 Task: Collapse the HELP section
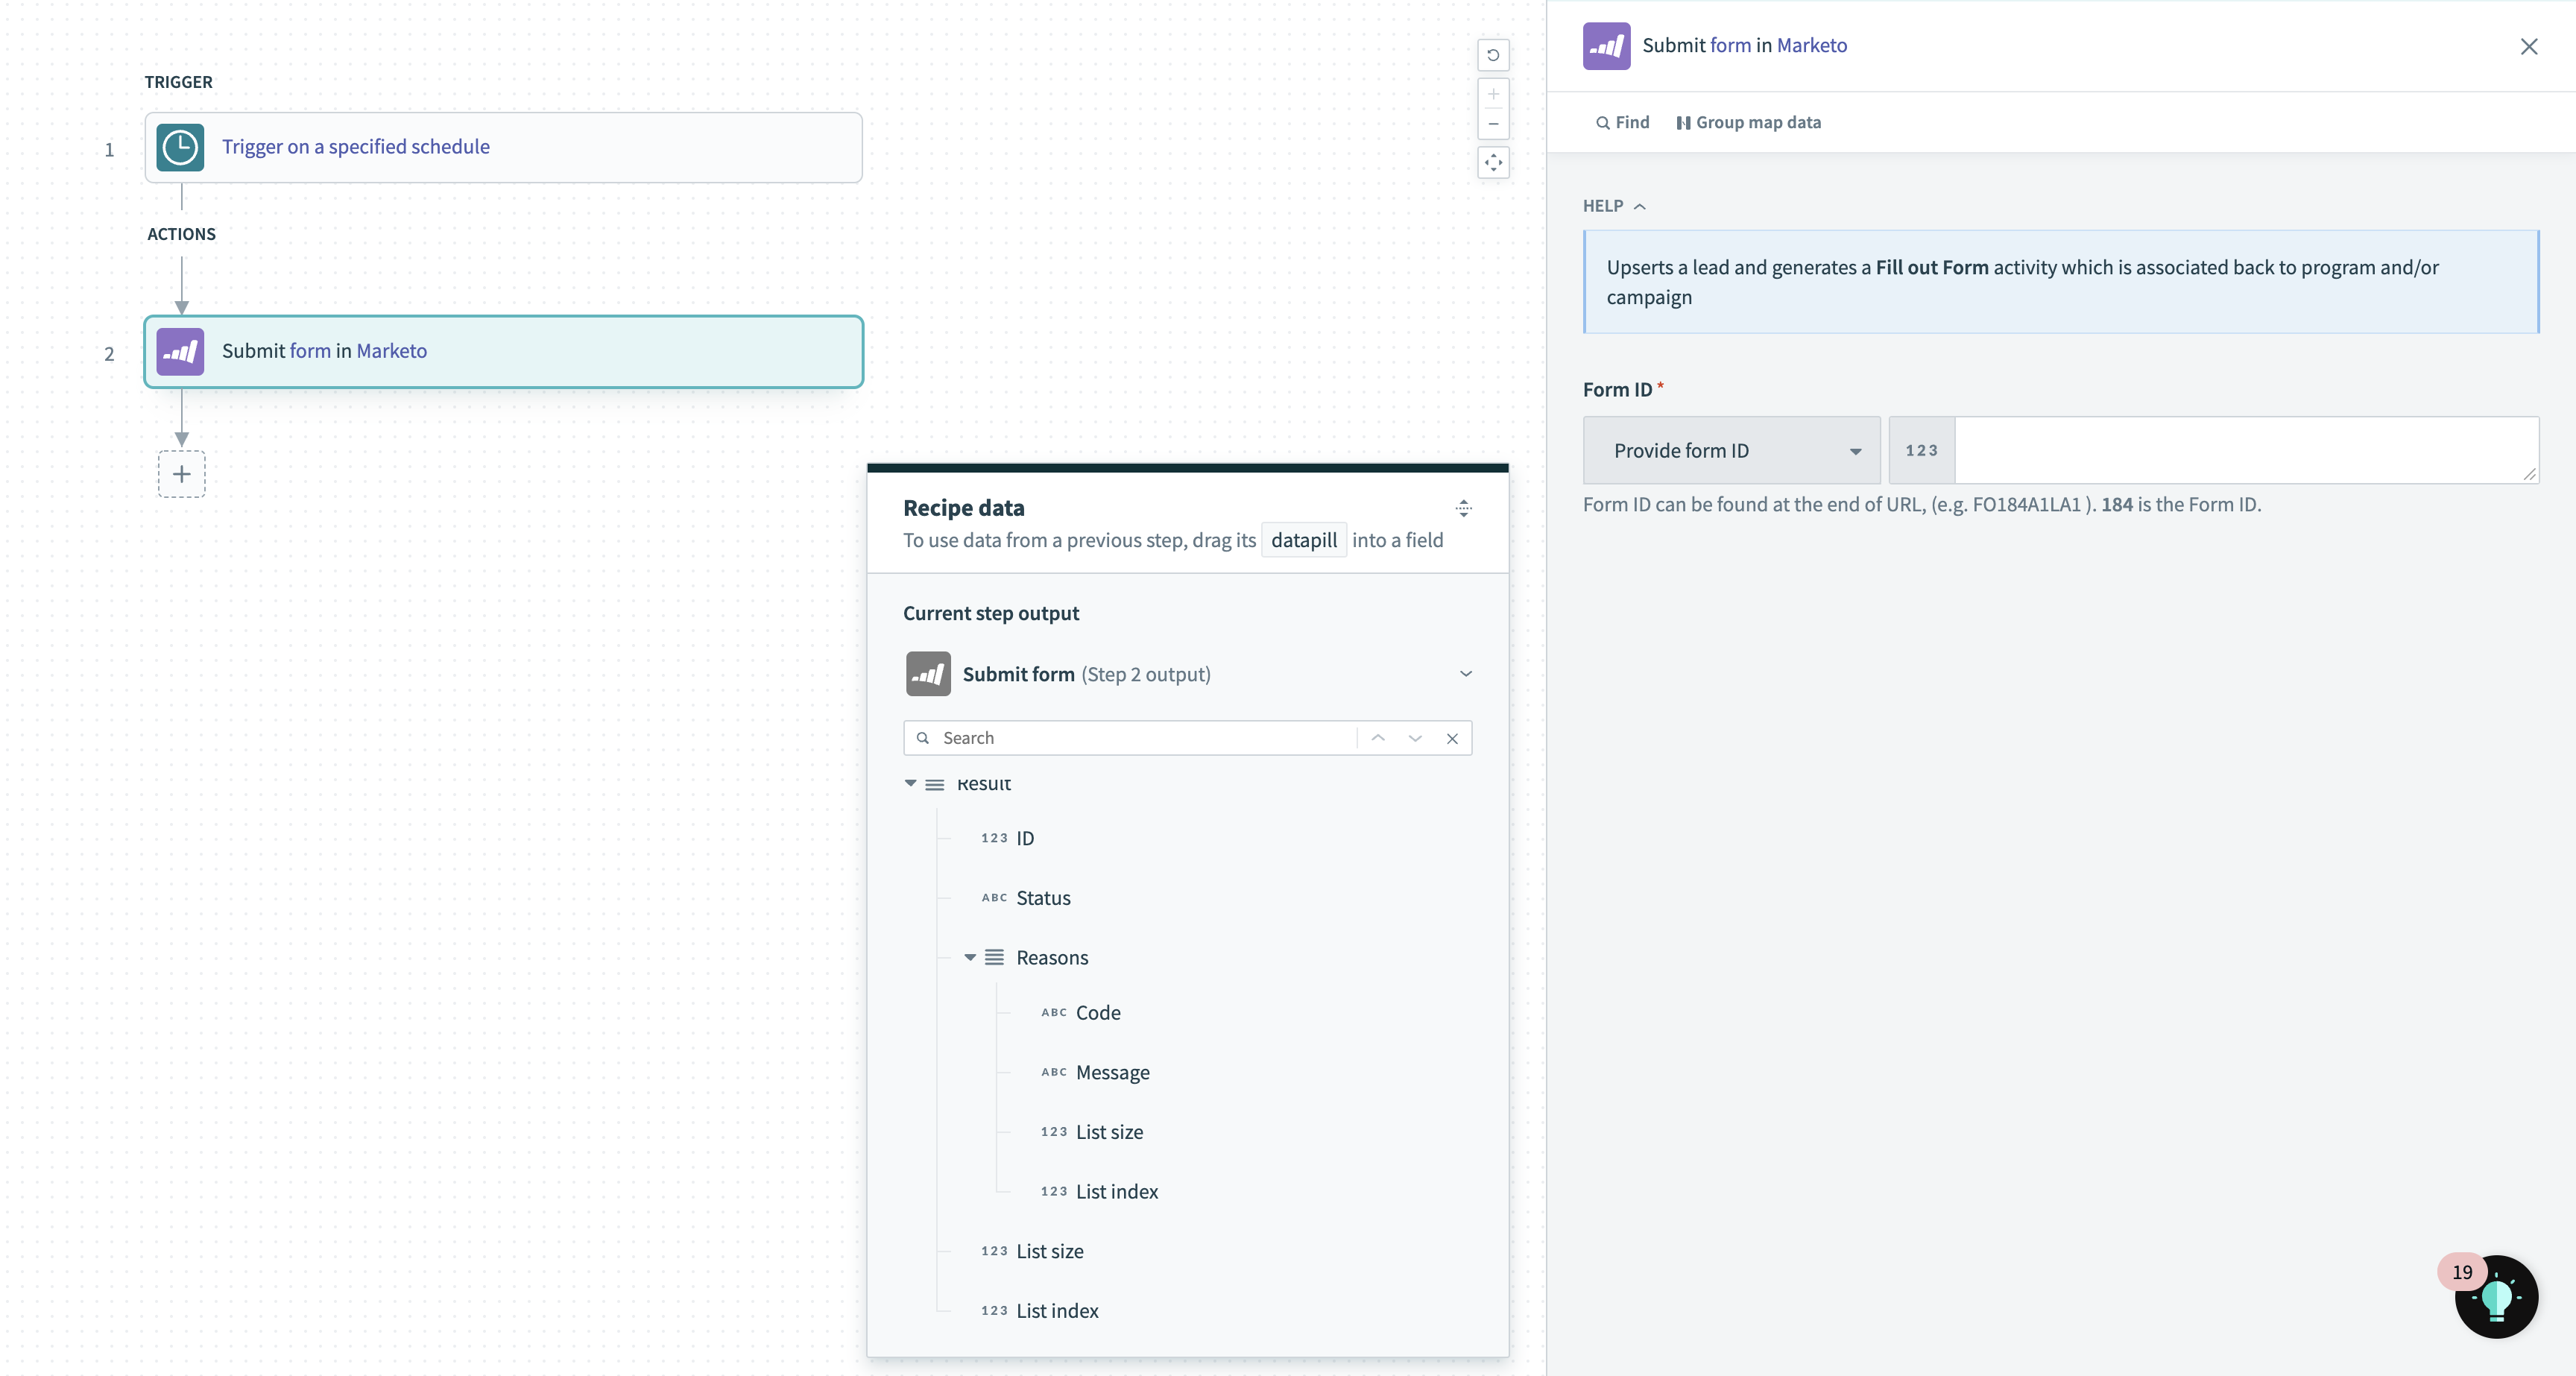(1640, 206)
